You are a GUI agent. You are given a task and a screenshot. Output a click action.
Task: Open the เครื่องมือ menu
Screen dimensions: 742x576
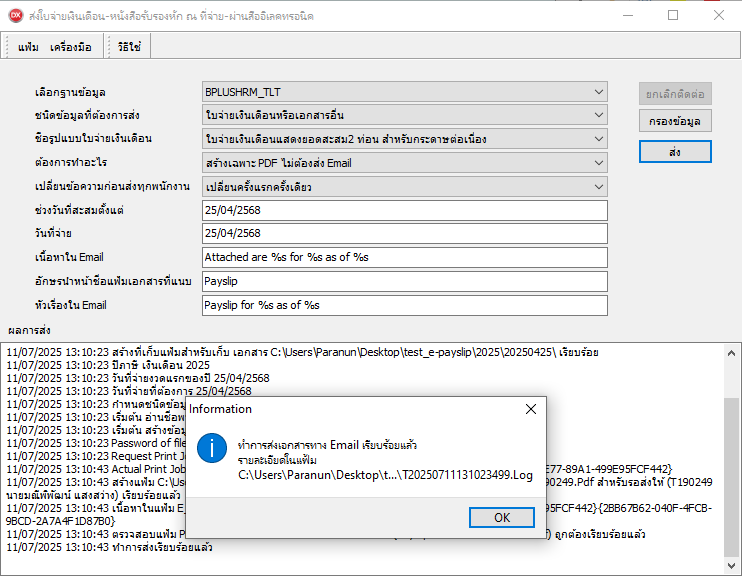tap(71, 47)
